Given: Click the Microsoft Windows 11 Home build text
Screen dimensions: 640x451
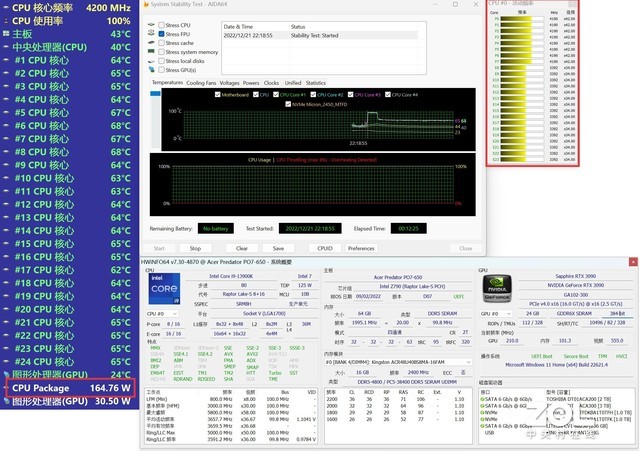Looking at the screenshot, I should (556, 365).
